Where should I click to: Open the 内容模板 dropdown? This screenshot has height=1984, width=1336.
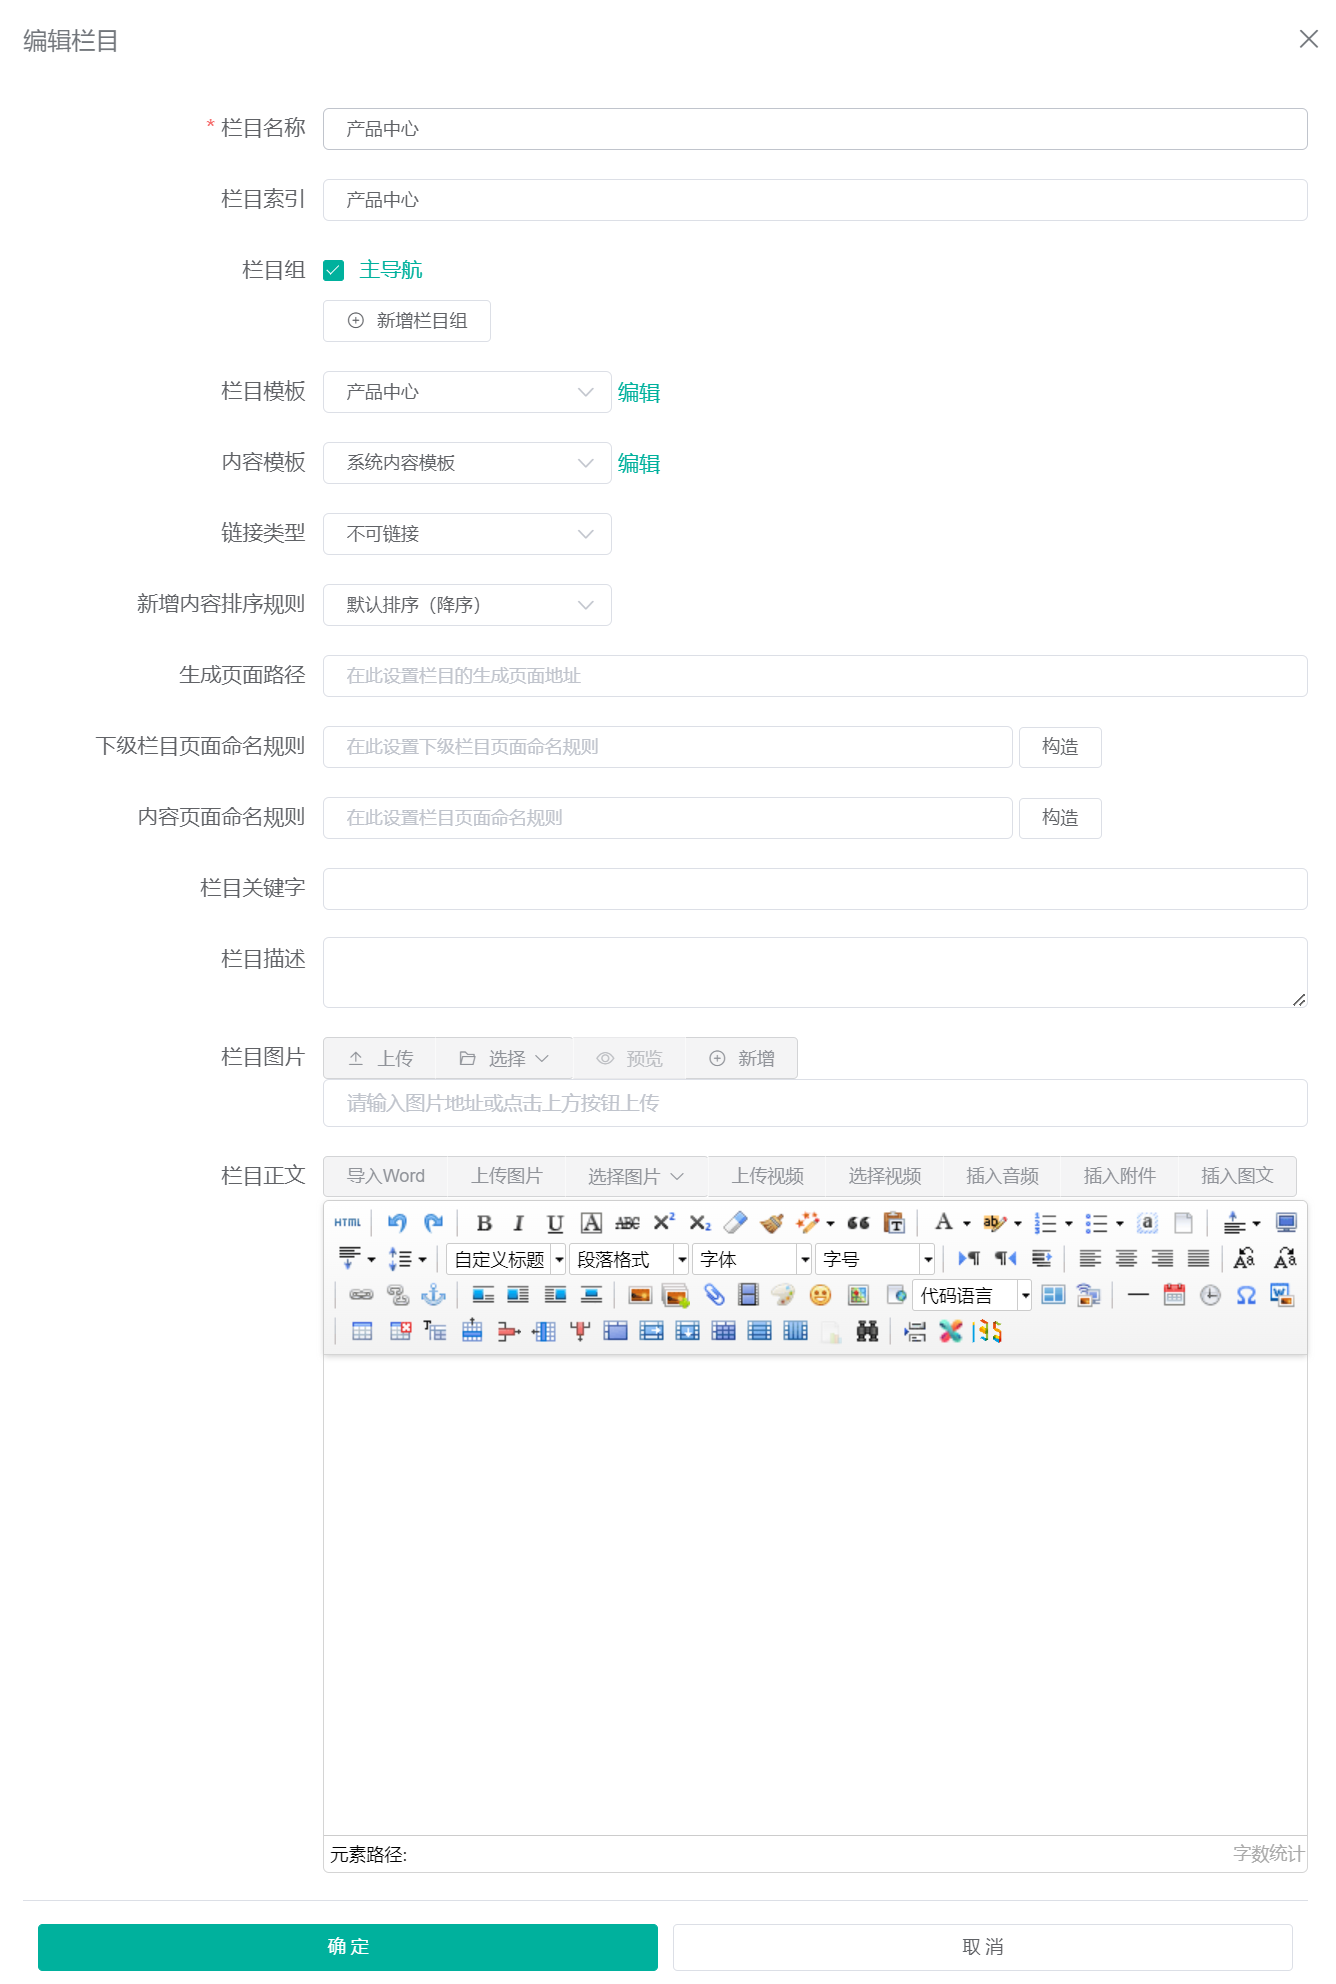[x=467, y=463]
